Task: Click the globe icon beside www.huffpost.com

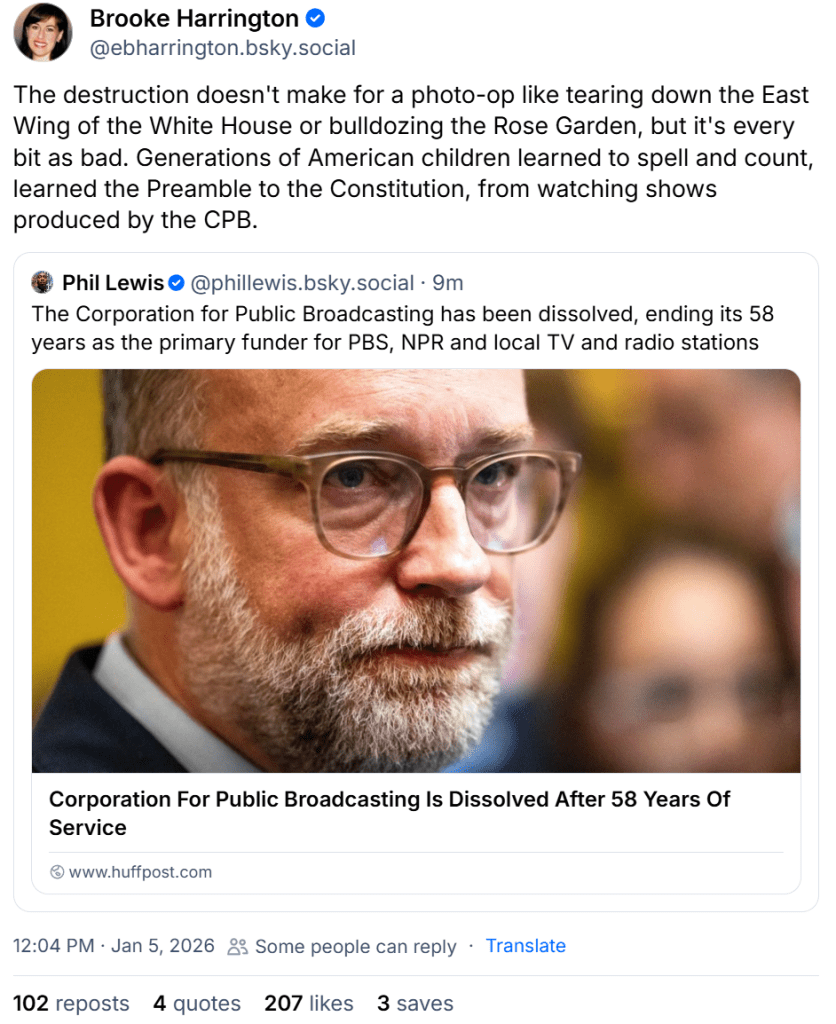Action: (57, 872)
